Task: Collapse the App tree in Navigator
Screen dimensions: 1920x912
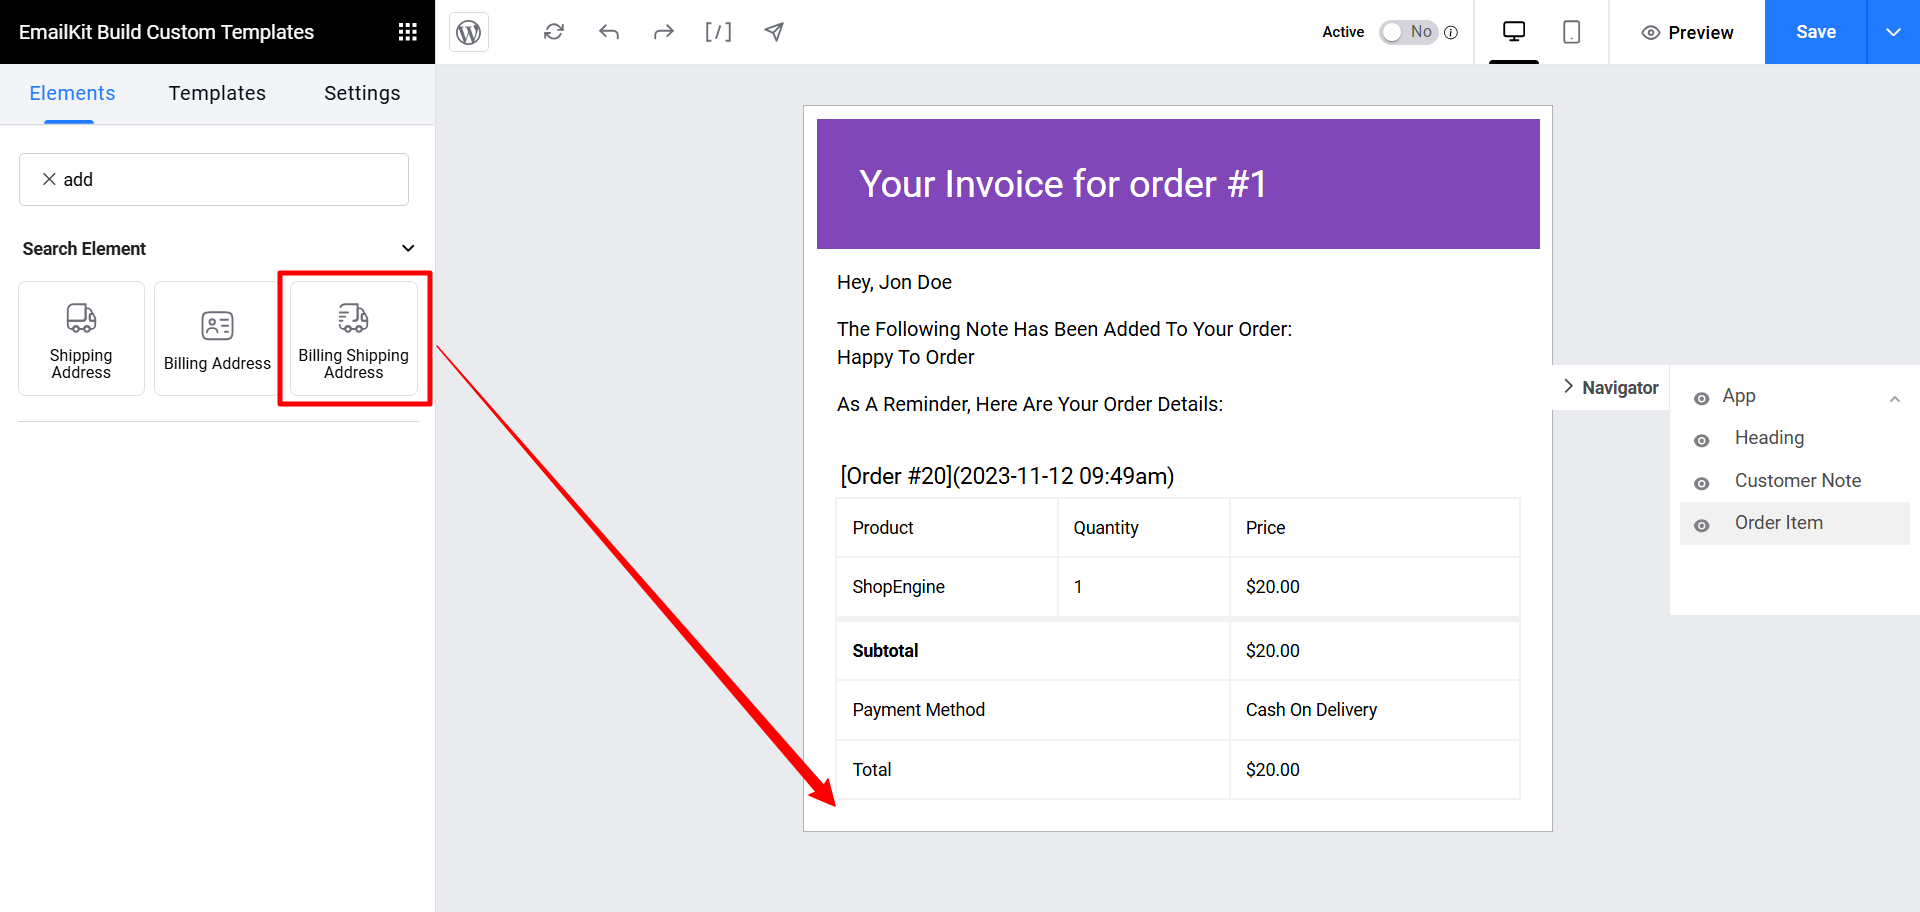Action: [1894, 399]
